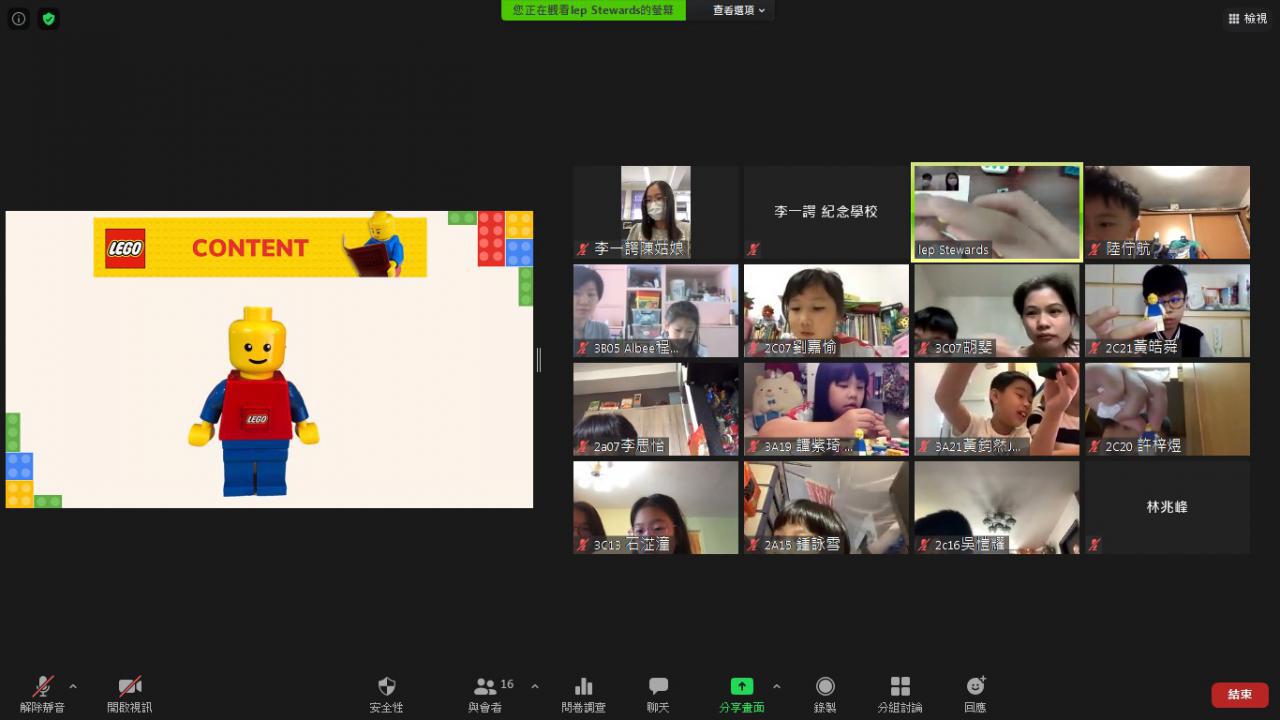Select the 2A15 鍾詠雪 video tile
The height and width of the screenshot is (720, 1280).
826,507
